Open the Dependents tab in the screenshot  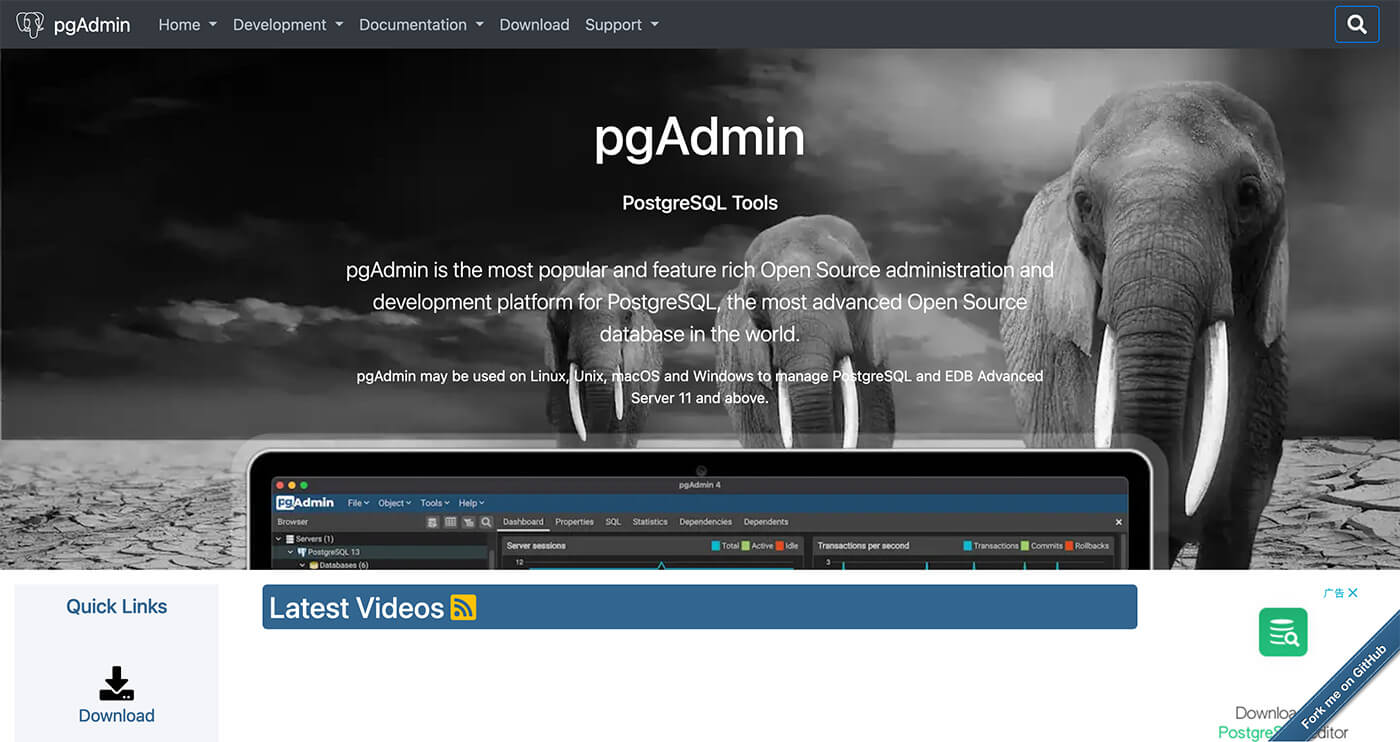pyautogui.click(x=766, y=522)
